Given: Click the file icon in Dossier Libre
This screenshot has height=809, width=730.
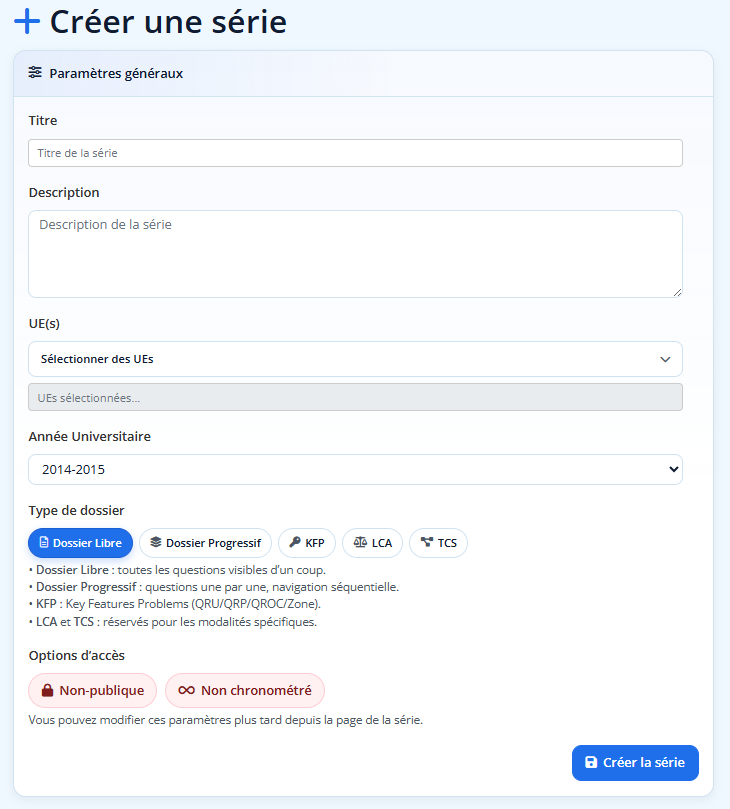Looking at the screenshot, I should pos(44,543).
